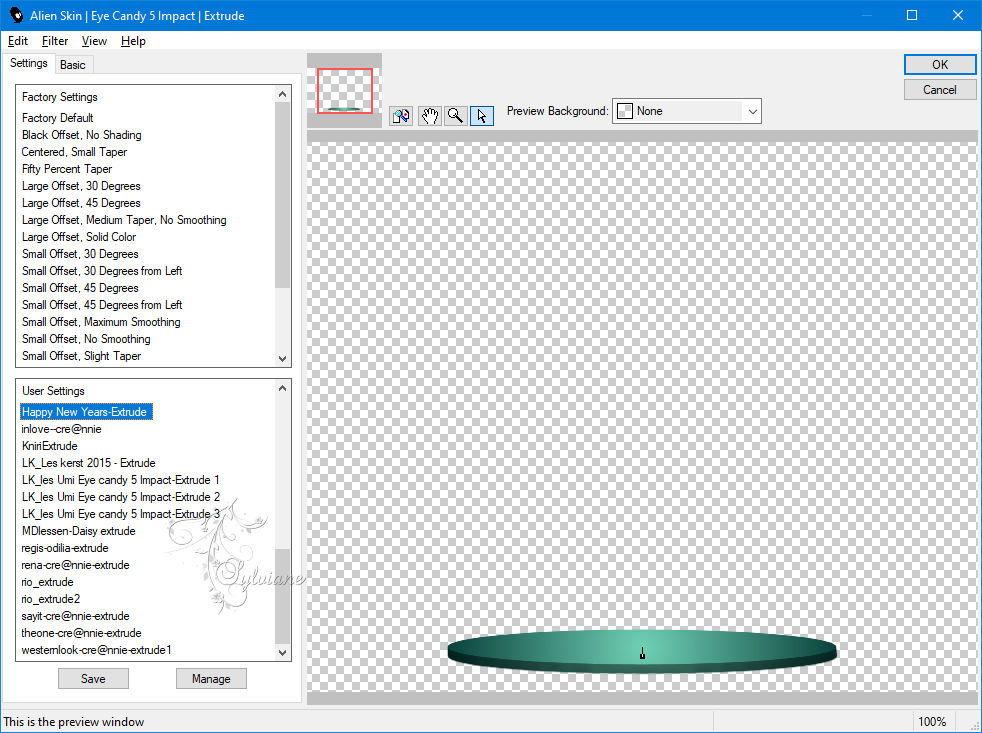Select Large Offset, 30 Degrees preset
This screenshot has height=733, width=982.
tap(81, 186)
